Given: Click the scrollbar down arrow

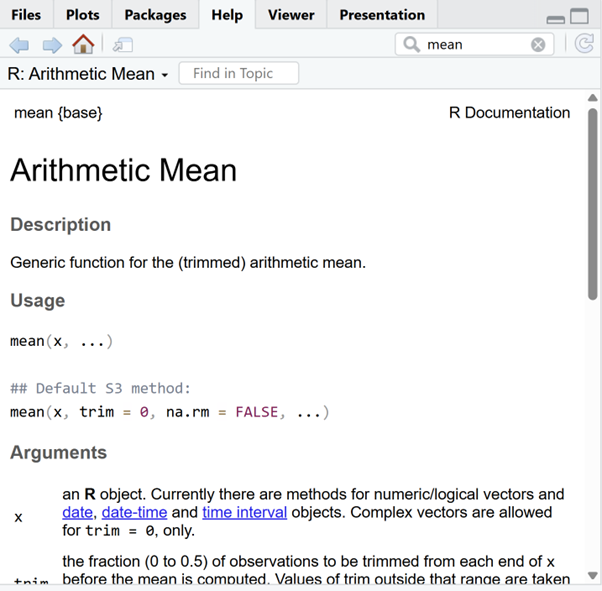Looking at the screenshot, I should (593, 575).
